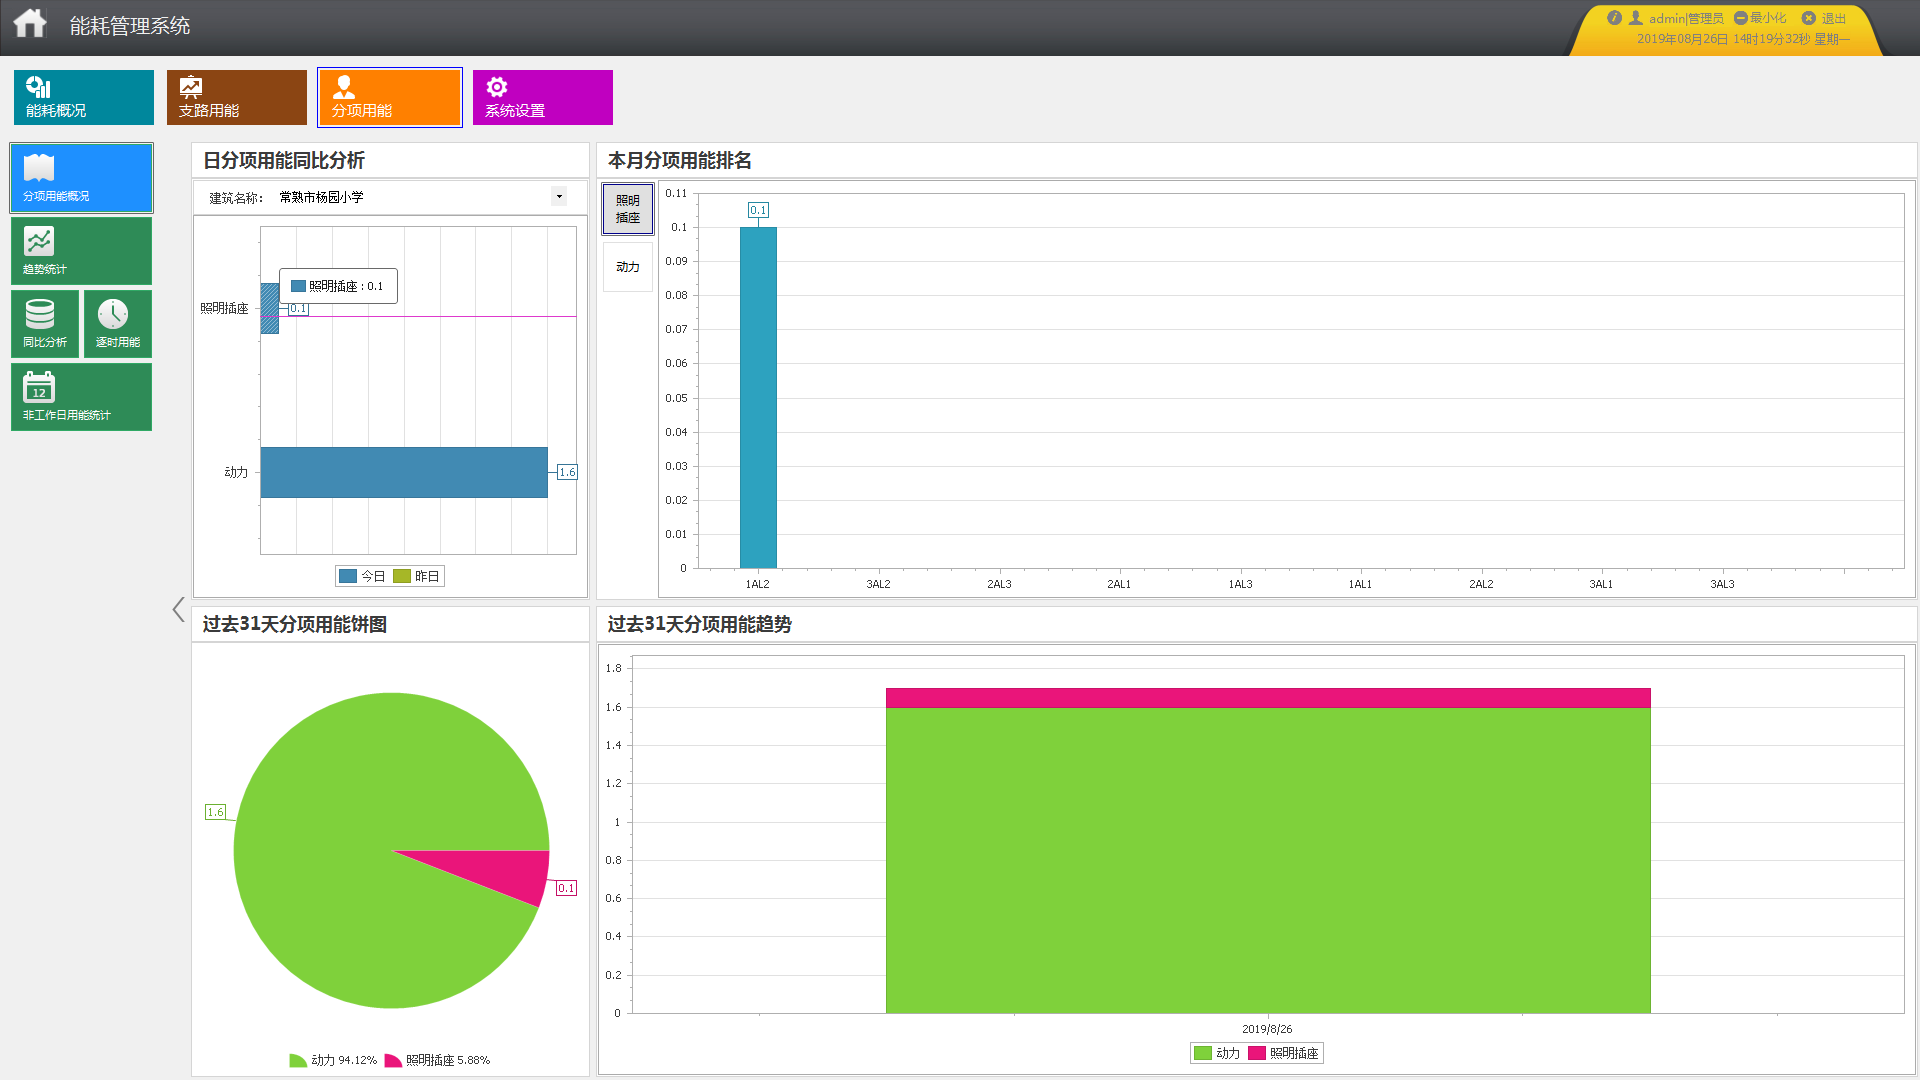This screenshot has width=1920, height=1080.
Task: Toggle 昨日 series in bar chart legend
Action: coord(417,576)
